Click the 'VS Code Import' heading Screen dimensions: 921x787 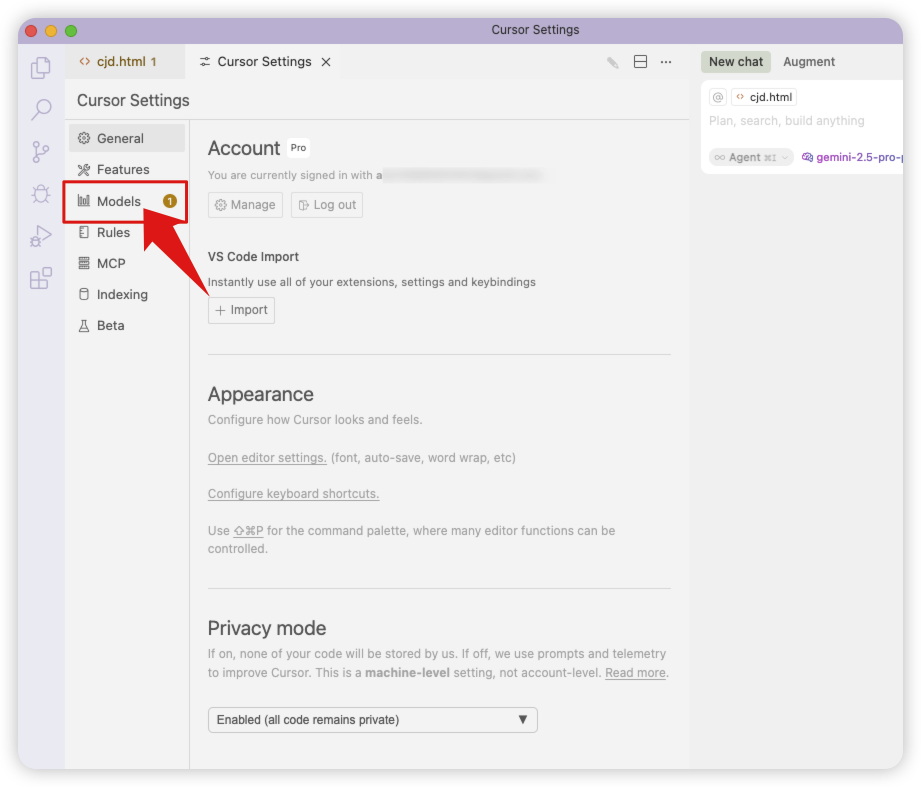coord(253,257)
